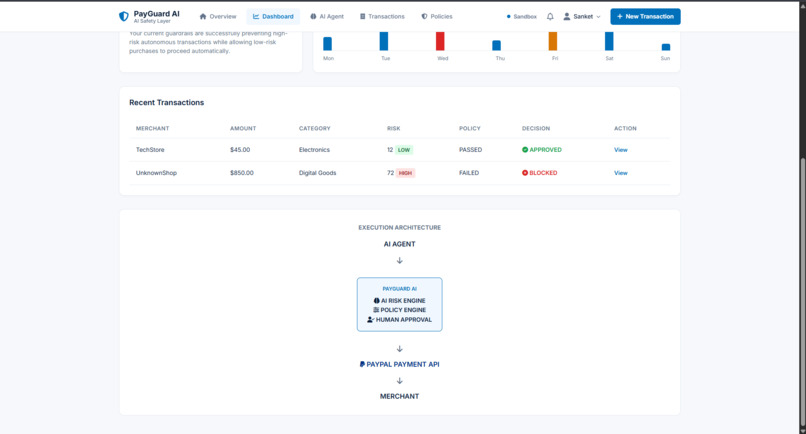Click the RISK column header
This screenshot has width=806, height=434.
tap(394, 129)
